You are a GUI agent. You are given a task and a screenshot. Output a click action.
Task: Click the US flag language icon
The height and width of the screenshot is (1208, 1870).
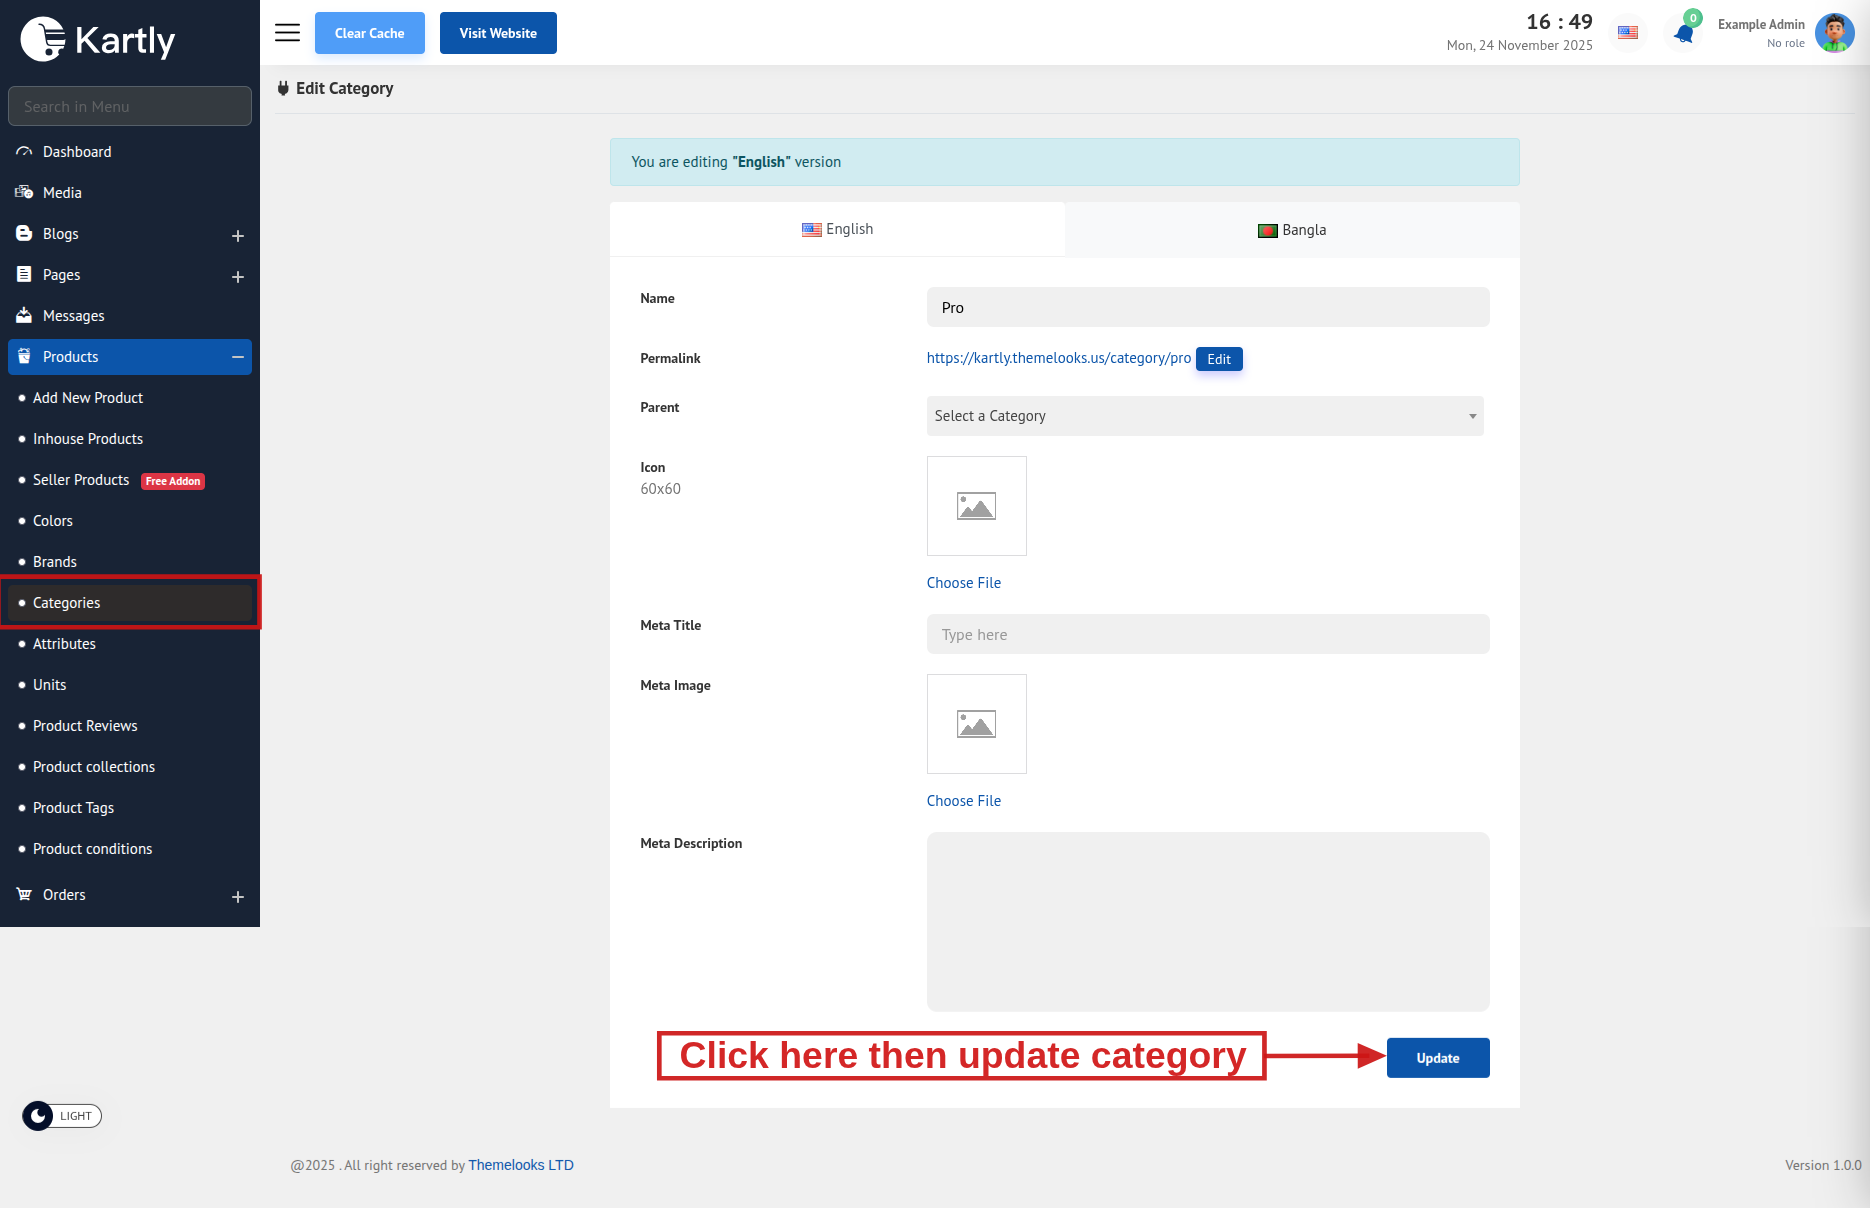1628,33
